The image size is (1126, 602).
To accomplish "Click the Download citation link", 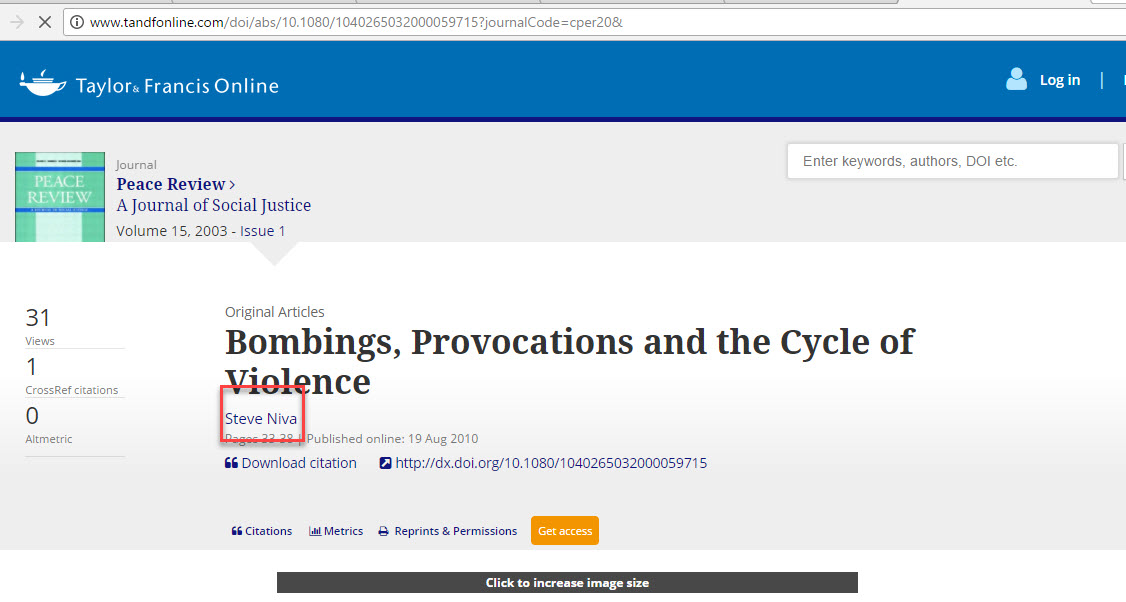I will 298,463.
